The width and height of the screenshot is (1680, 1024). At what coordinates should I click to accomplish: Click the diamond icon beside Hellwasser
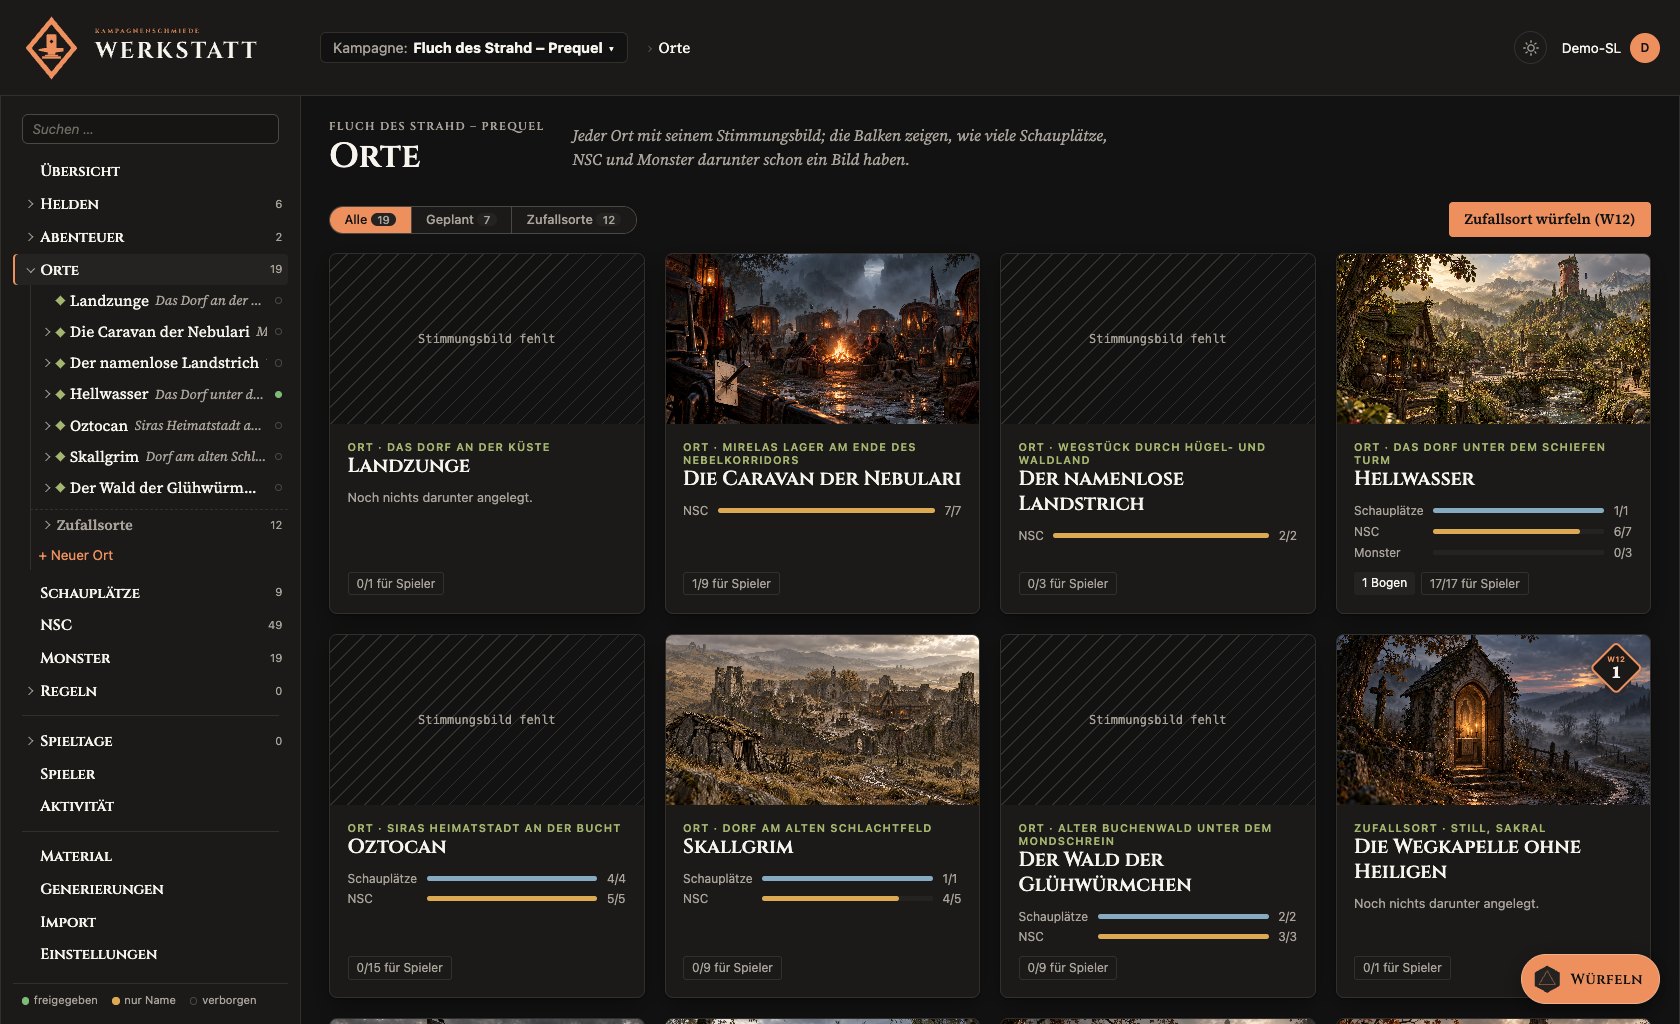60,394
